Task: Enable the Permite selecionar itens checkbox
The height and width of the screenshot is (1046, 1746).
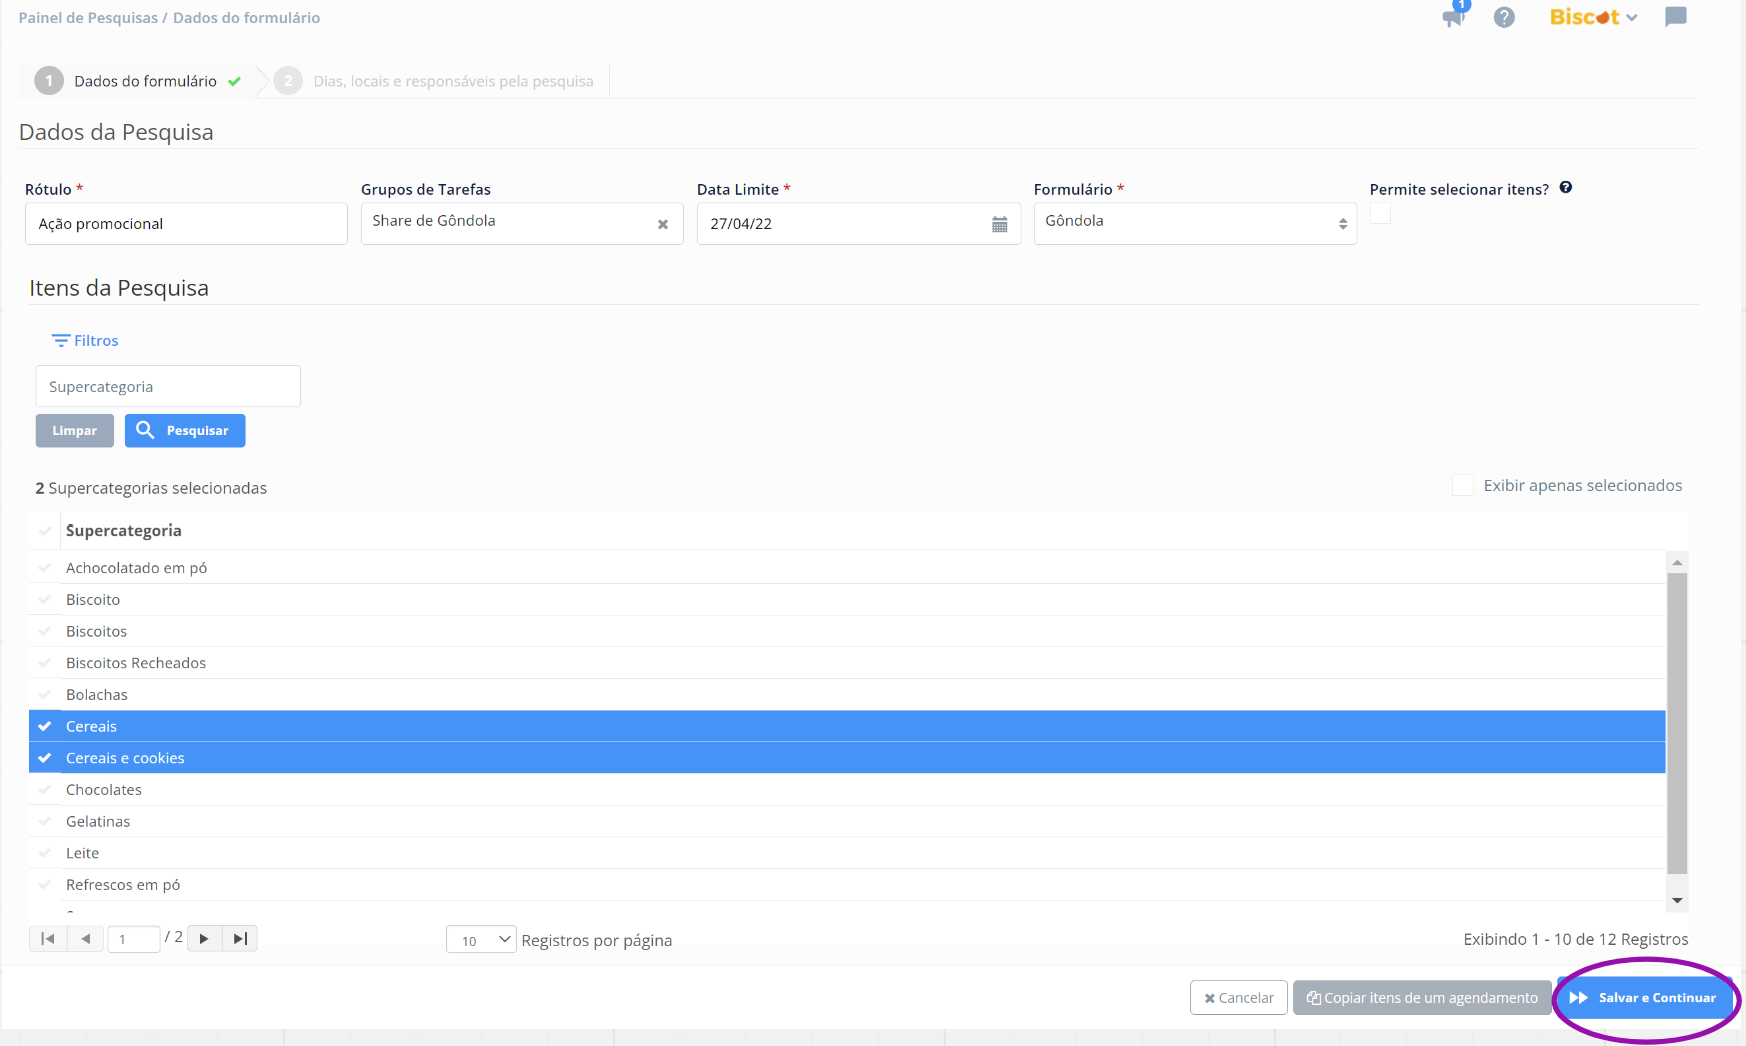Action: click(x=1380, y=213)
